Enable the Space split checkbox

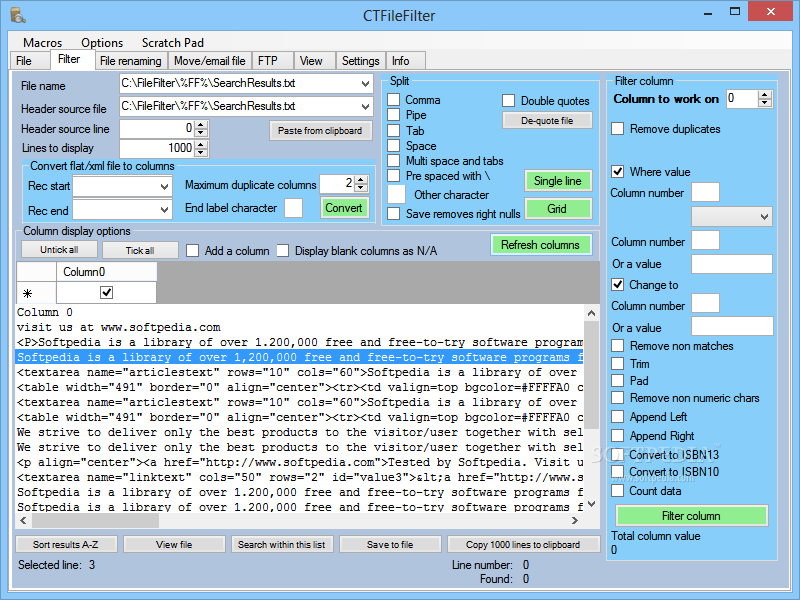[x=393, y=146]
